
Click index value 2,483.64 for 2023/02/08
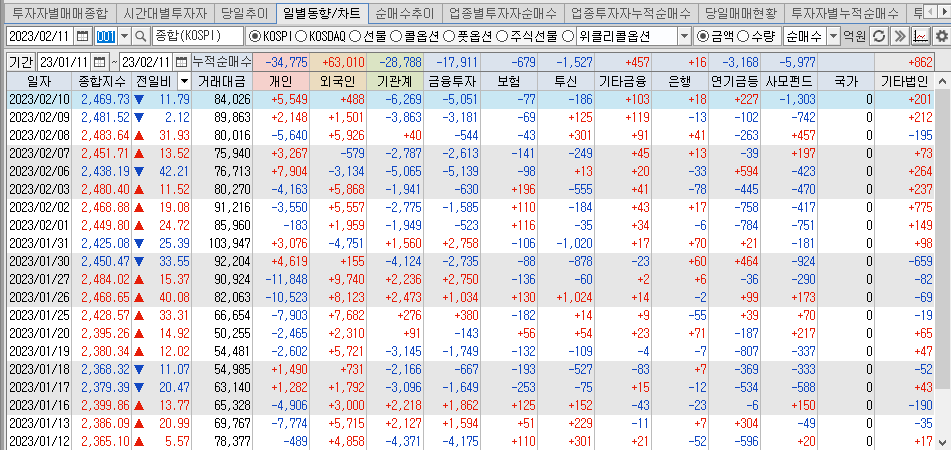coord(105,135)
